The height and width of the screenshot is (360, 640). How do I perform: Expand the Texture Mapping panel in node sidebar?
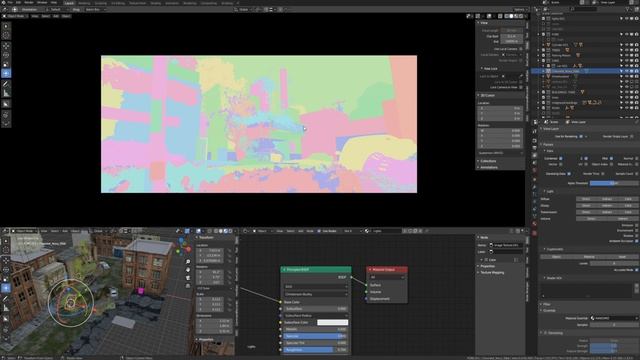492,273
